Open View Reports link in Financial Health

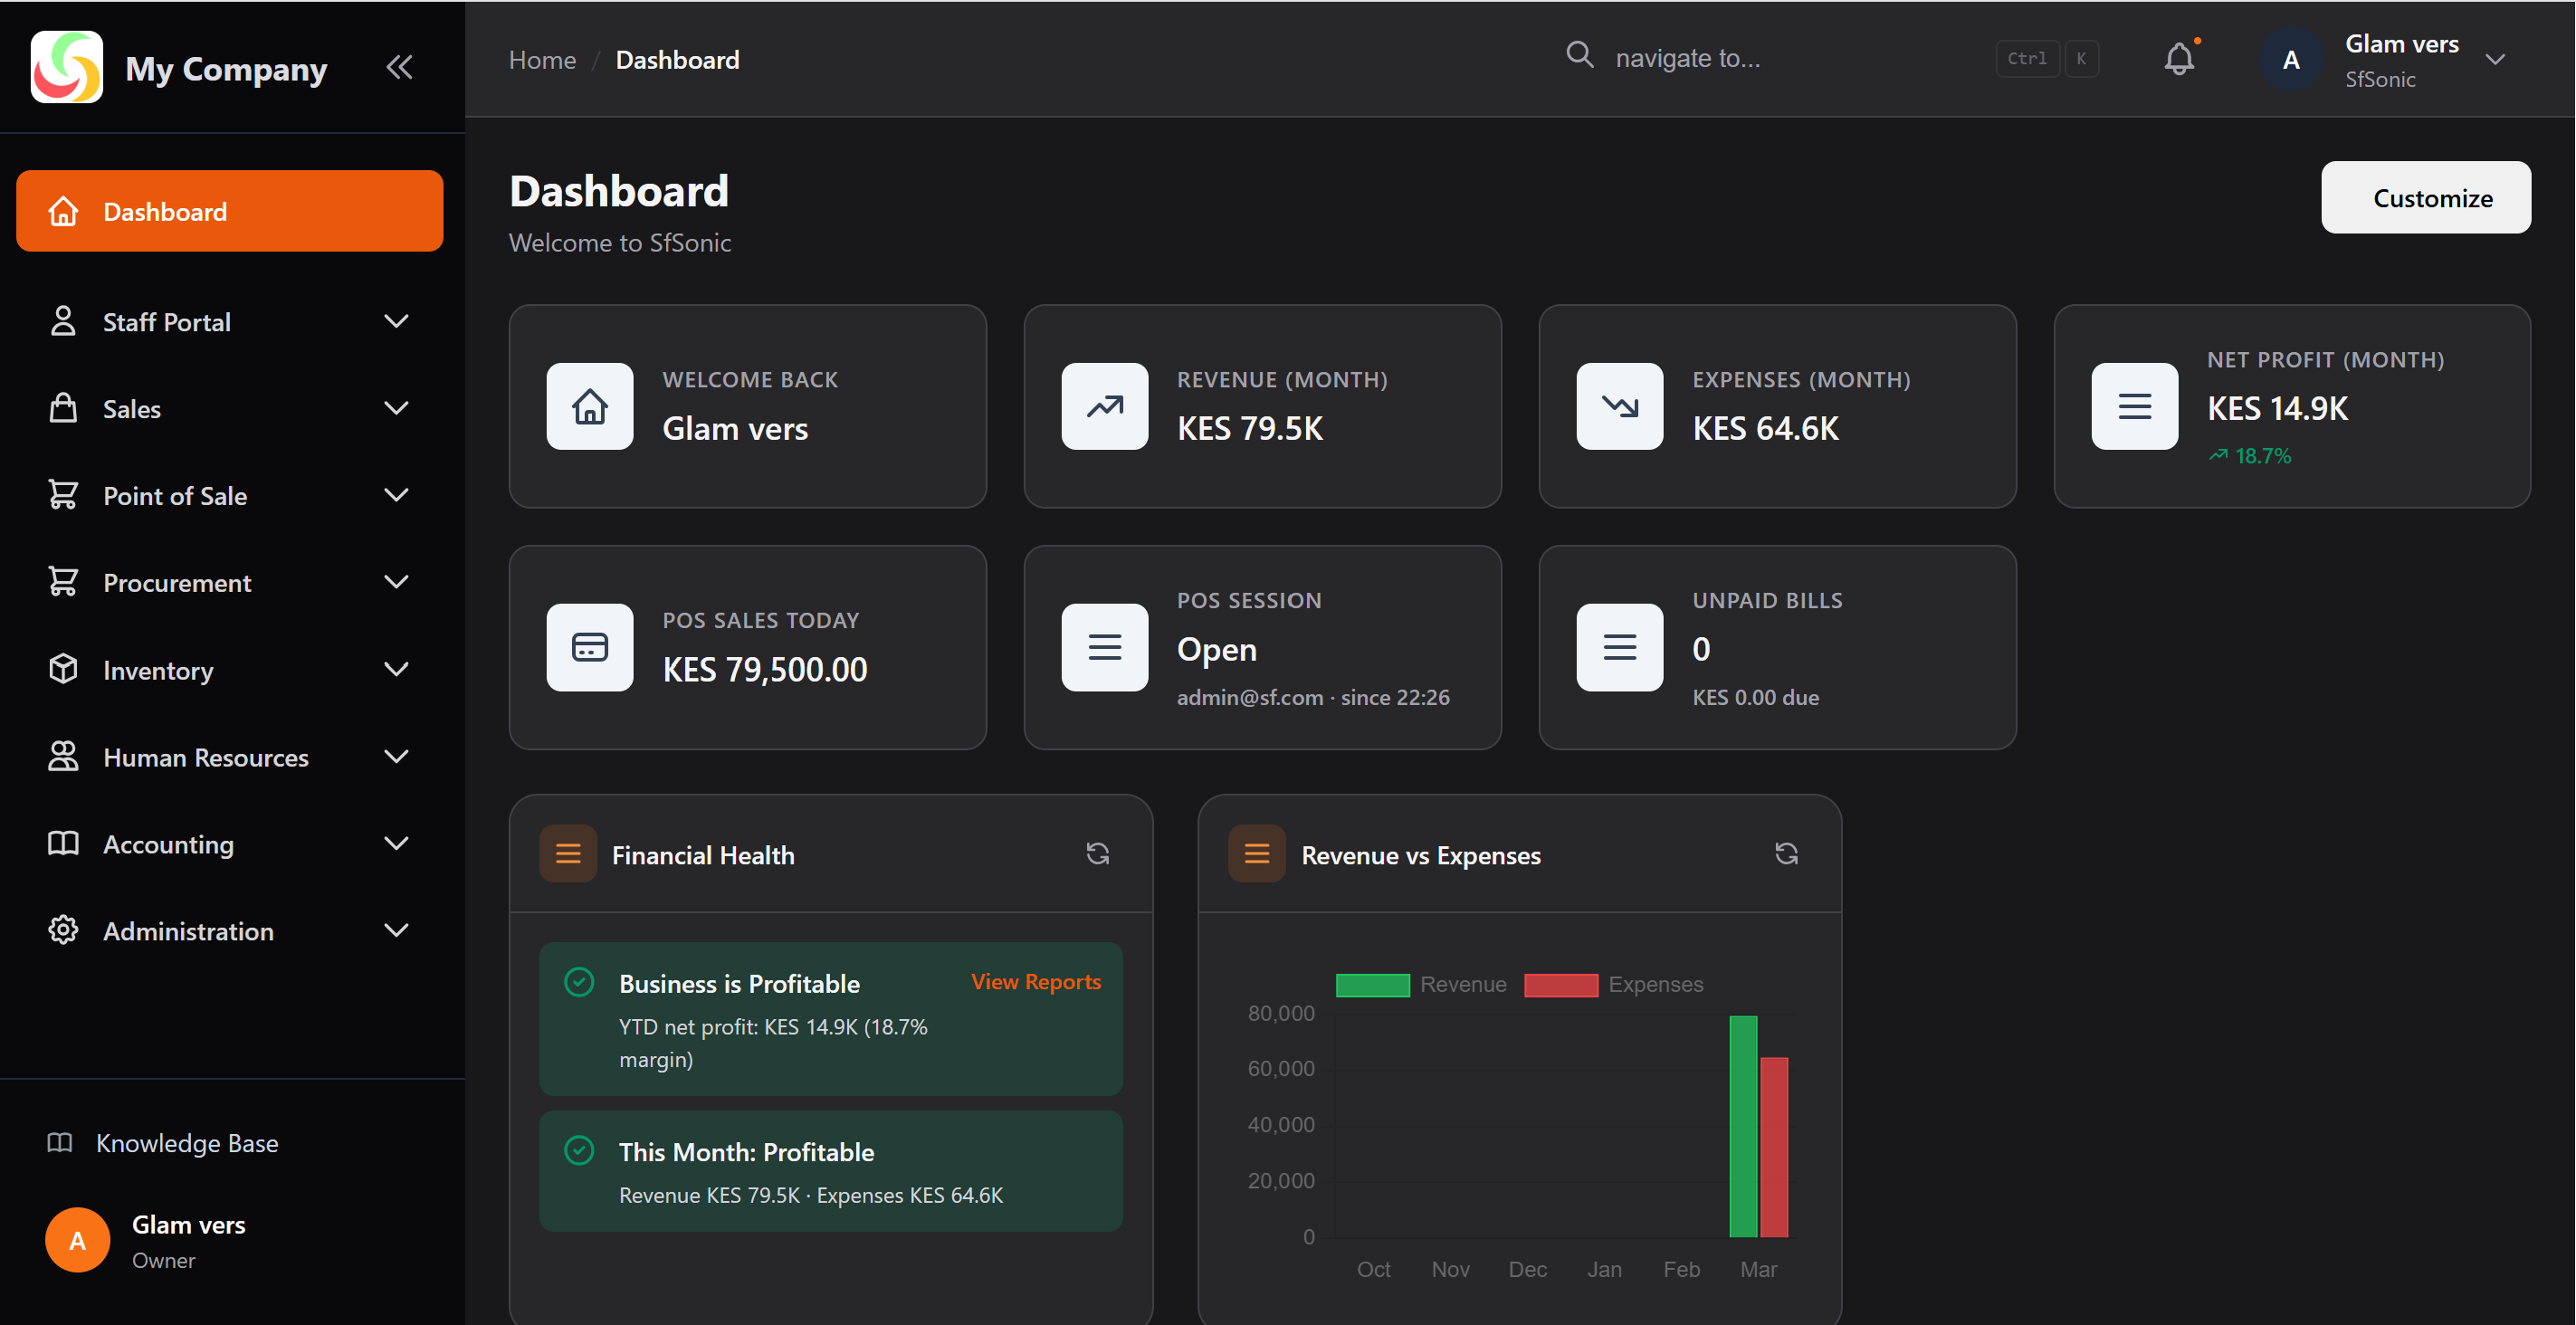pyautogui.click(x=1035, y=981)
